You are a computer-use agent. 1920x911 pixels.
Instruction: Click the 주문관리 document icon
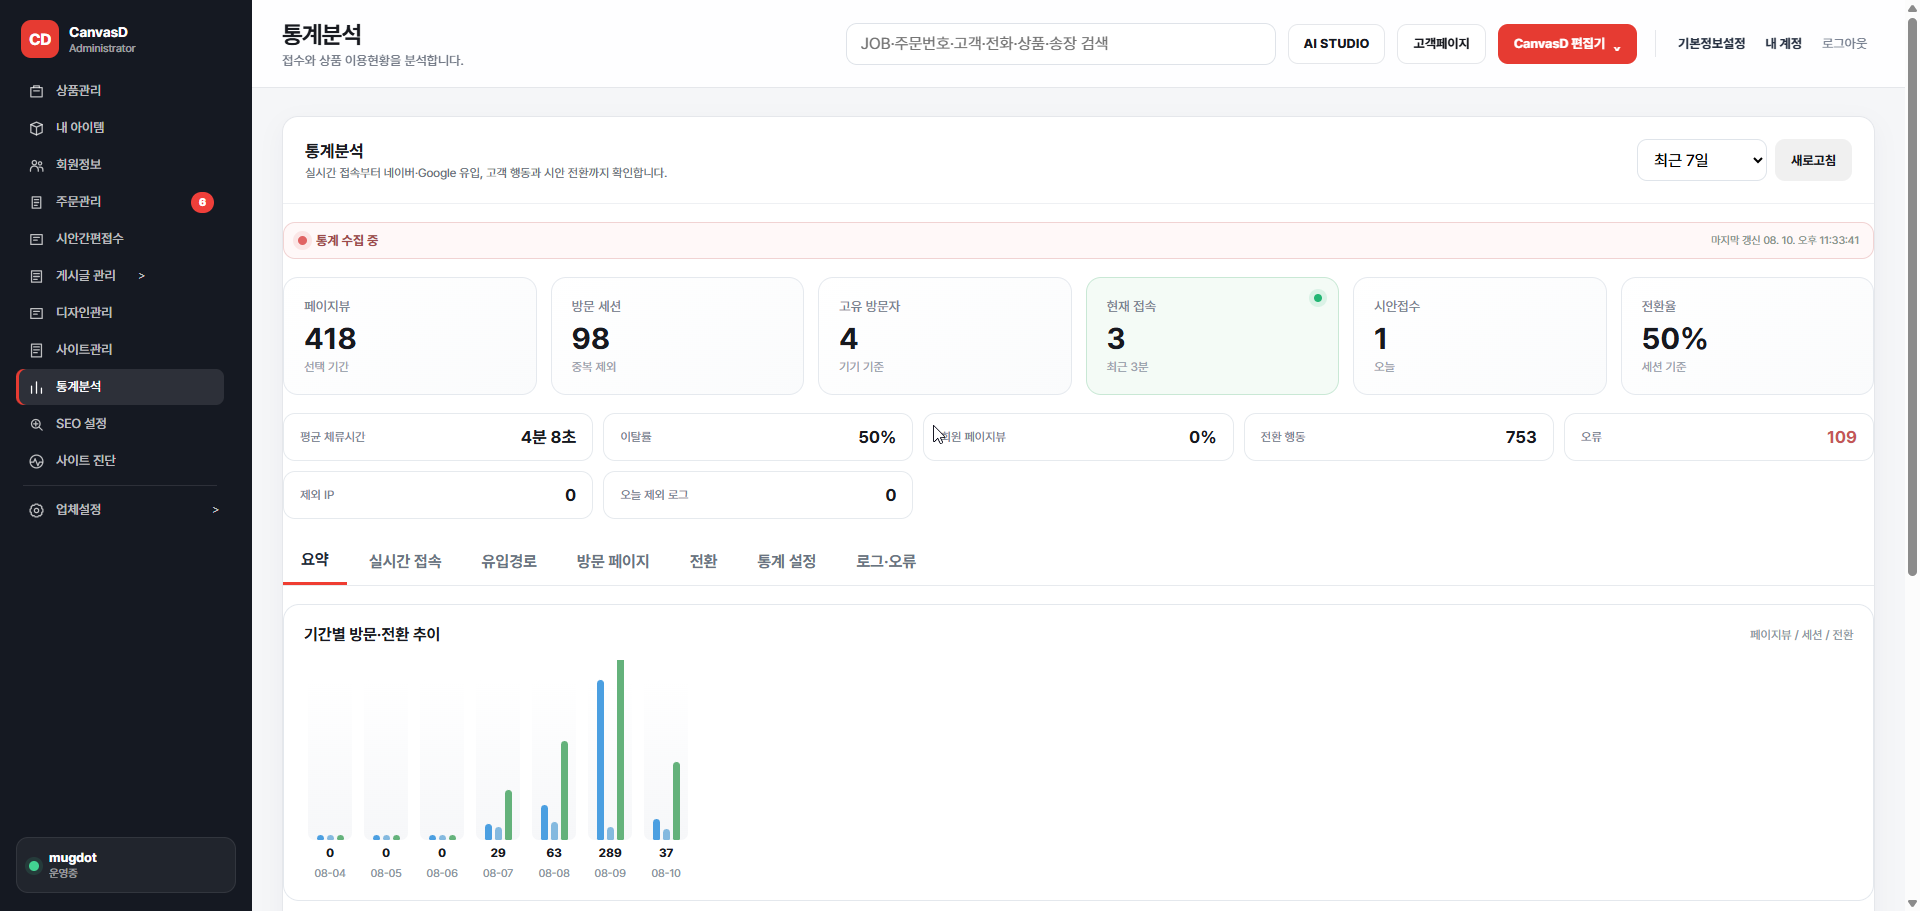(x=36, y=202)
